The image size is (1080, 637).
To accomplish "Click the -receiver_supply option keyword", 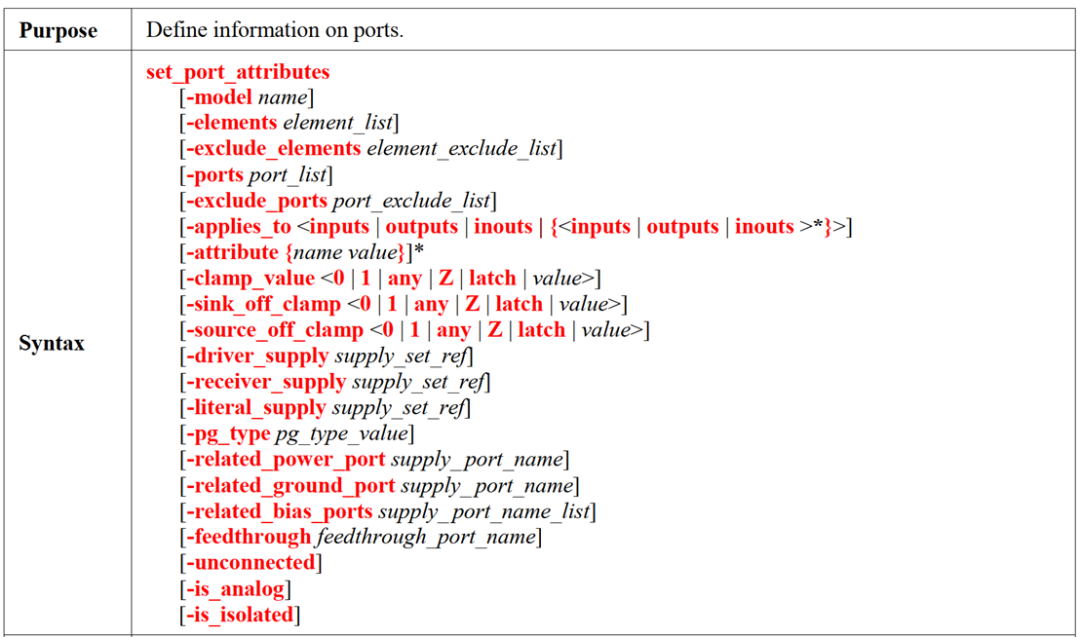I will [x=266, y=382].
